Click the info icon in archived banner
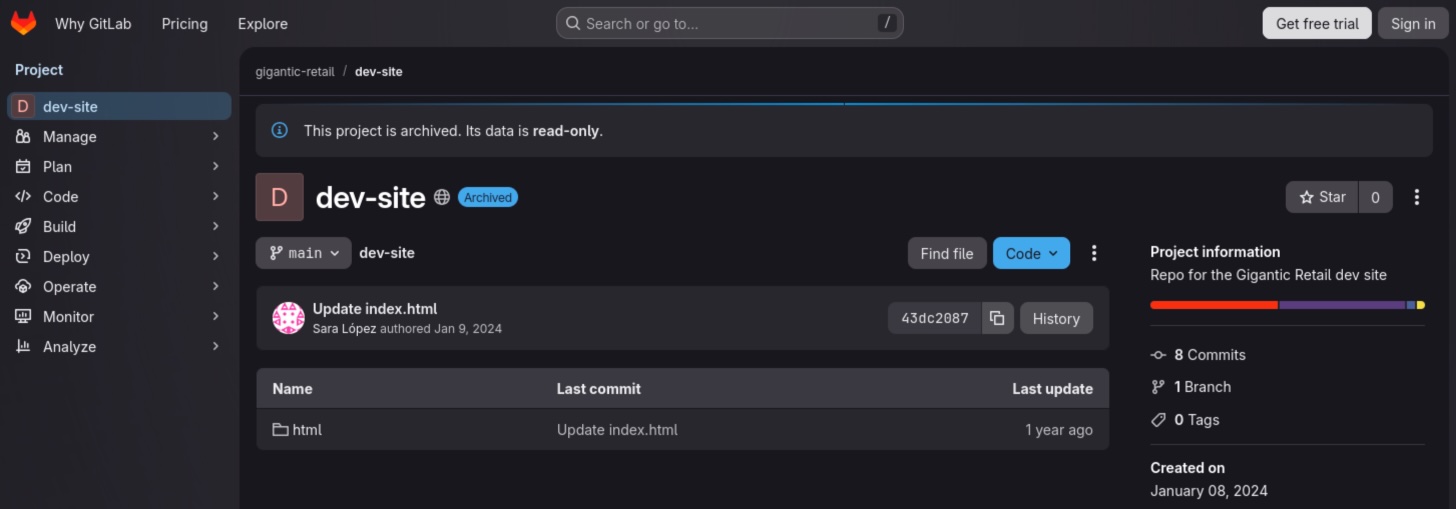This screenshot has width=1456, height=509. 280,130
